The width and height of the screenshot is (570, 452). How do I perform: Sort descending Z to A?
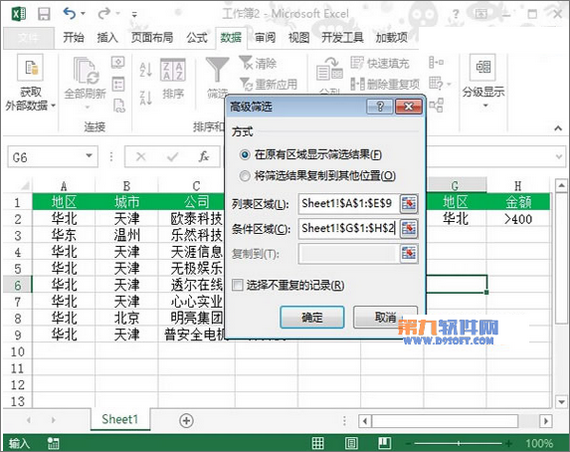click(146, 97)
